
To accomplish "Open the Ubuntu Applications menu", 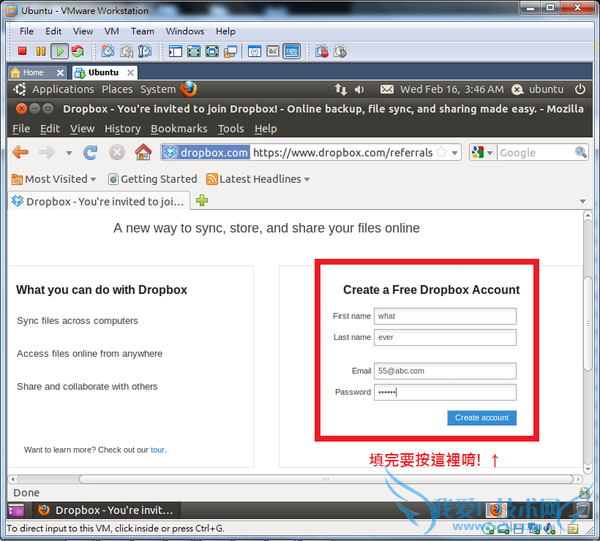I will pyautogui.click(x=63, y=89).
